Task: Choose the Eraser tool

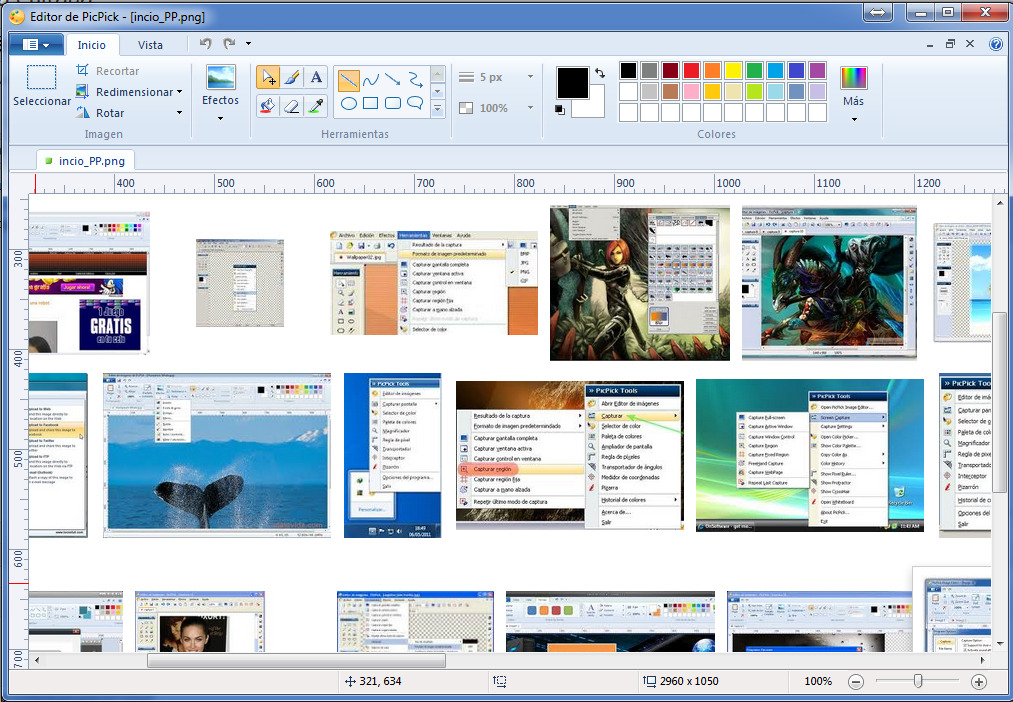Action: (x=292, y=105)
